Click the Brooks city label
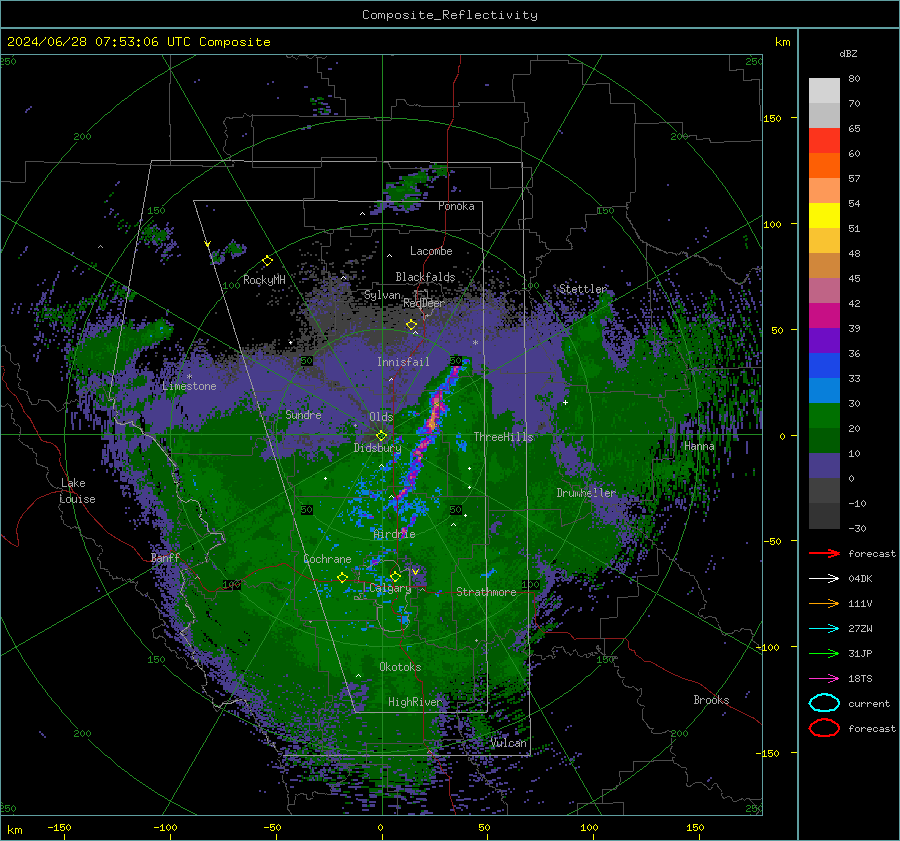 pos(711,700)
